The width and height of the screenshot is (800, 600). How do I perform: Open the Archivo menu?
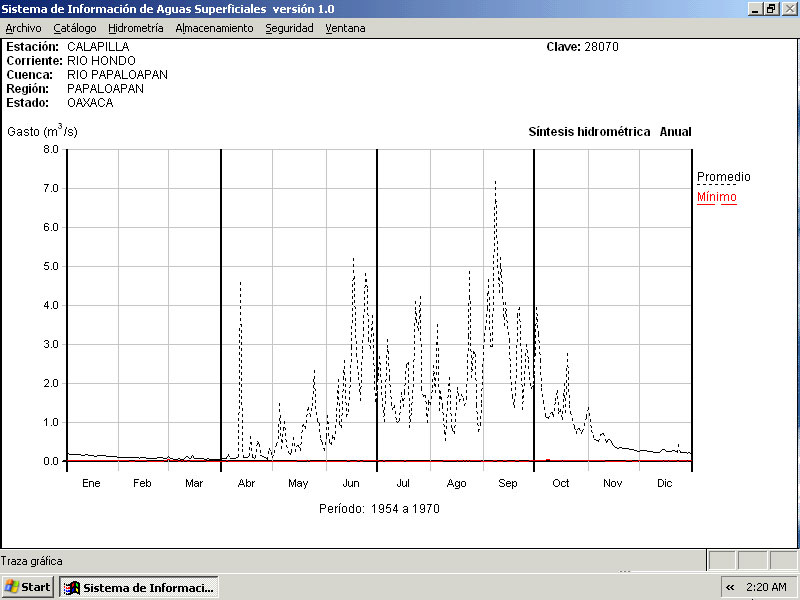pos(23,28)
